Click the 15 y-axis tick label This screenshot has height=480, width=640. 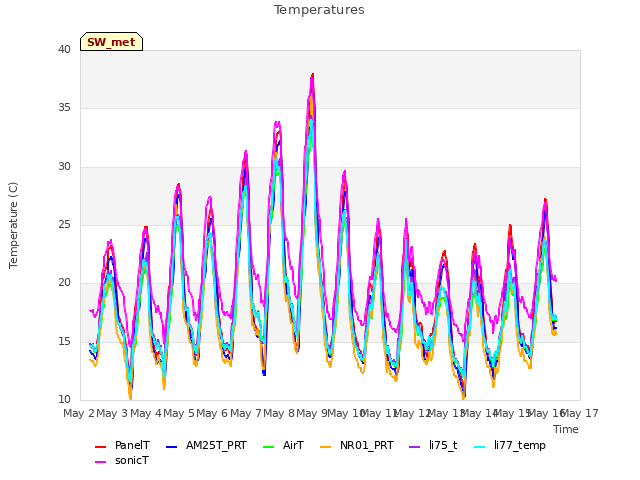click(64, 341)
